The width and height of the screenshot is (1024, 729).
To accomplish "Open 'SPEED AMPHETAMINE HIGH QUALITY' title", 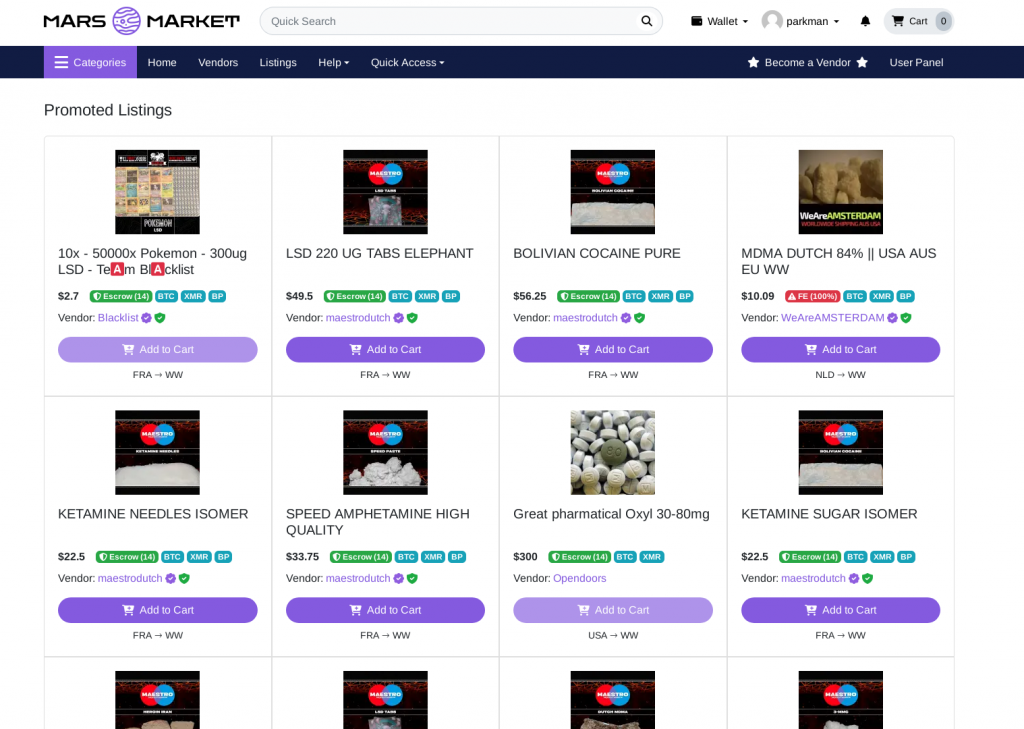I will pos(377,522).
